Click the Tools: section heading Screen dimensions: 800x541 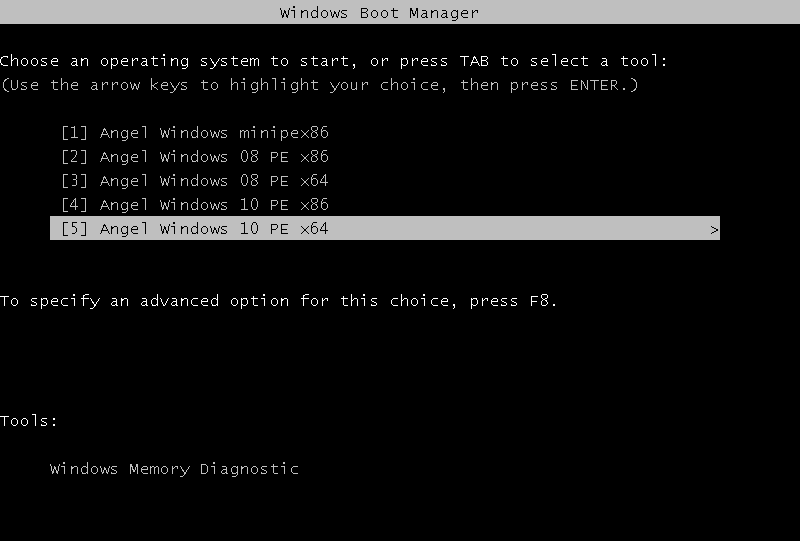[x=29, y=421]
